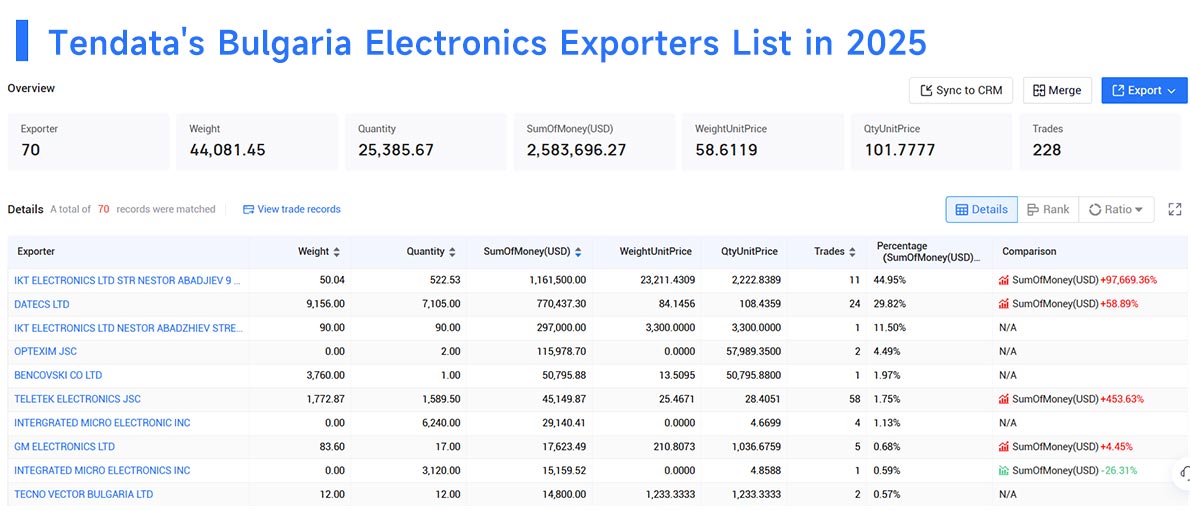Switch to Rank view tab
Screen dimensions: 1190x510
[x=1048, y=209]
